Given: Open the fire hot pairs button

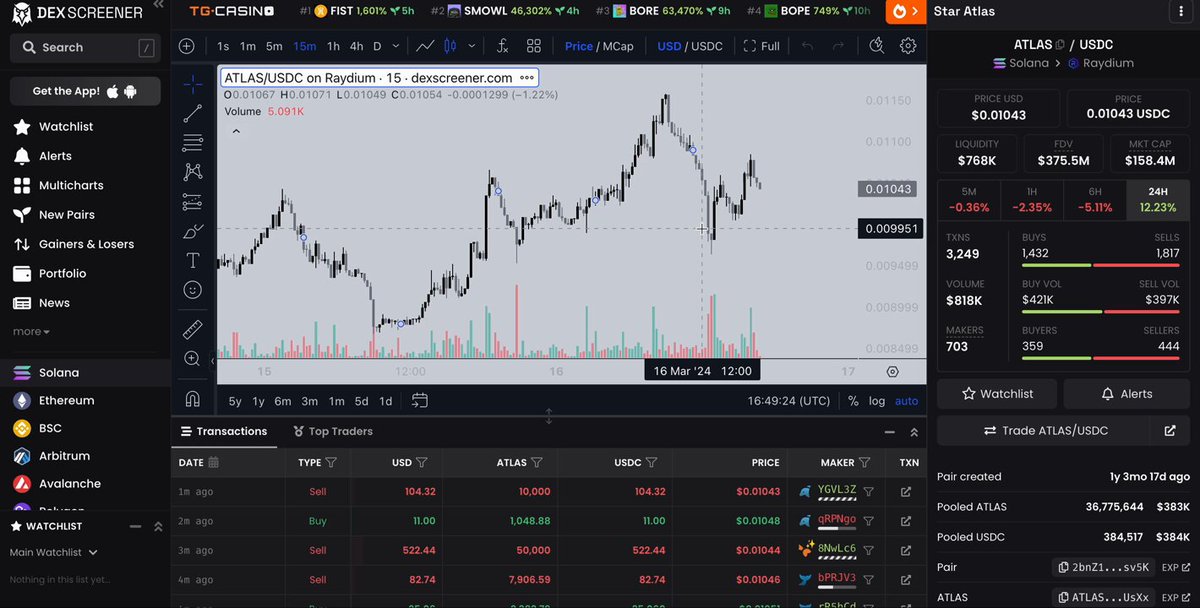Looking at the screenshot, I should (x=904, y=12).
